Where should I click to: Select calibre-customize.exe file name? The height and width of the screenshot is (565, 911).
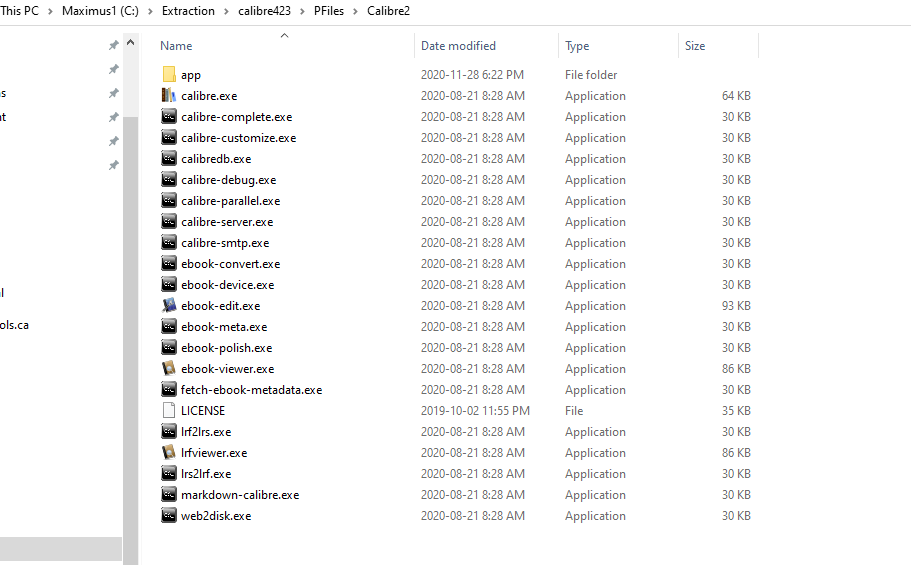coord(239,138)
